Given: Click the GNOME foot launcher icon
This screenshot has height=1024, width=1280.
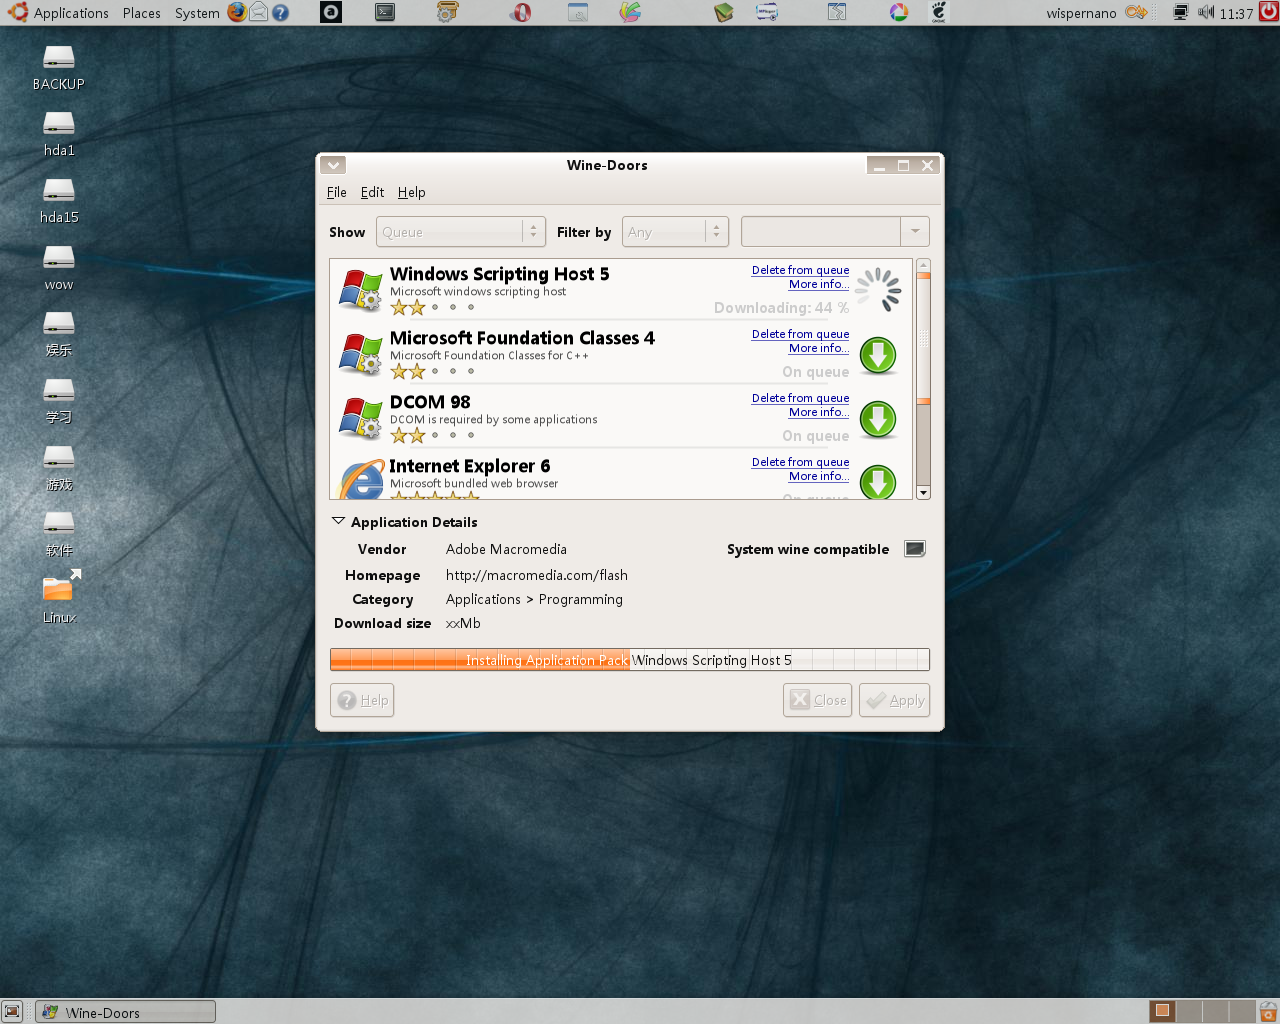Looking at the screenshot, I should (938, 12).
